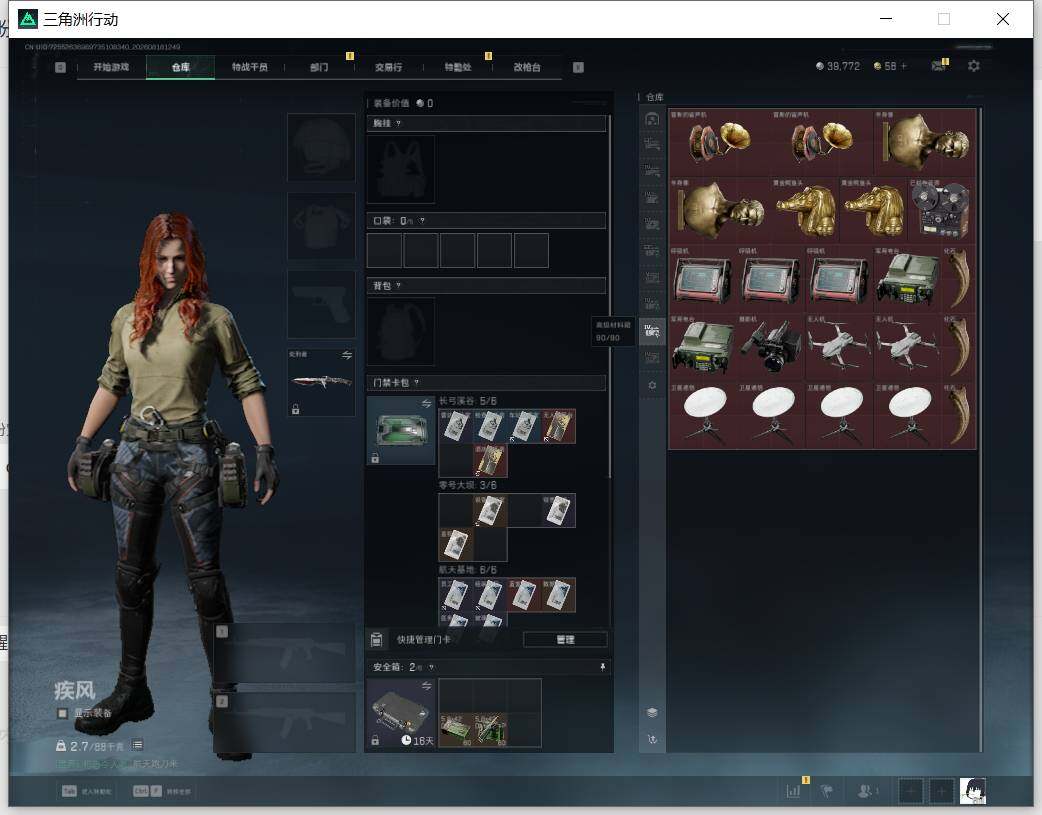Image resolution: width=1042 pixels, height=815 pixels.
Task: Click the plus next to currency 58
Action: pyautogui.click(x=903, y=66)
